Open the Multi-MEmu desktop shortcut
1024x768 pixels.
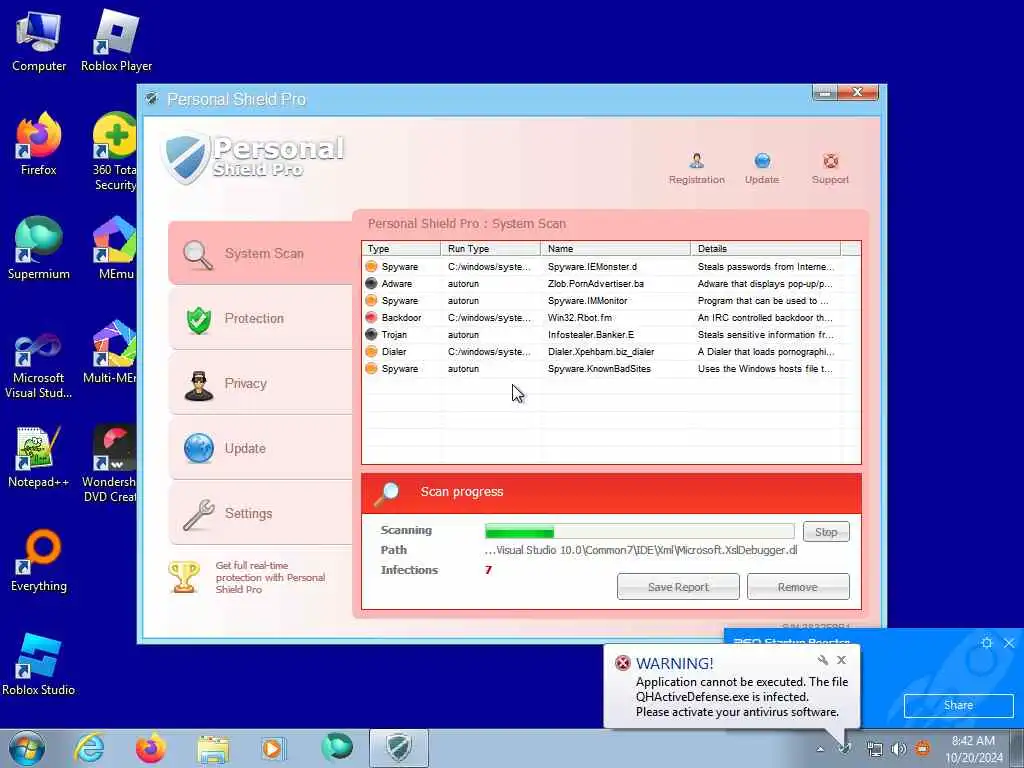[x=112, y=353]
